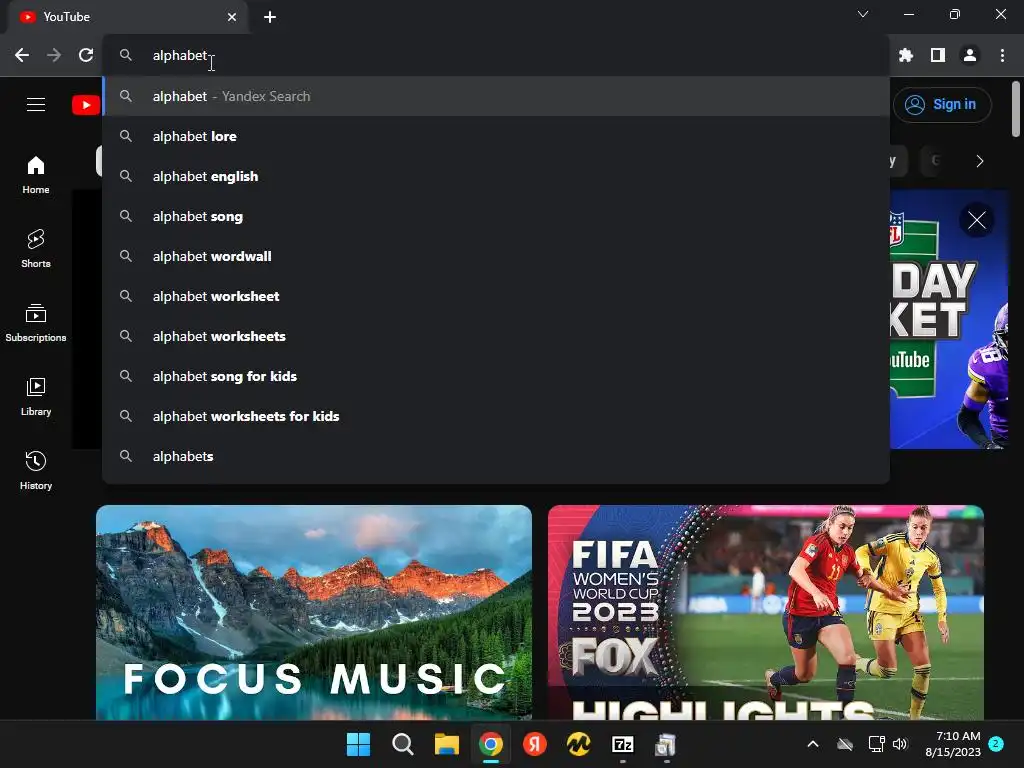Open the volume control in system tray
Viewport: 1024px width, 768px height.
click(900, 744)
